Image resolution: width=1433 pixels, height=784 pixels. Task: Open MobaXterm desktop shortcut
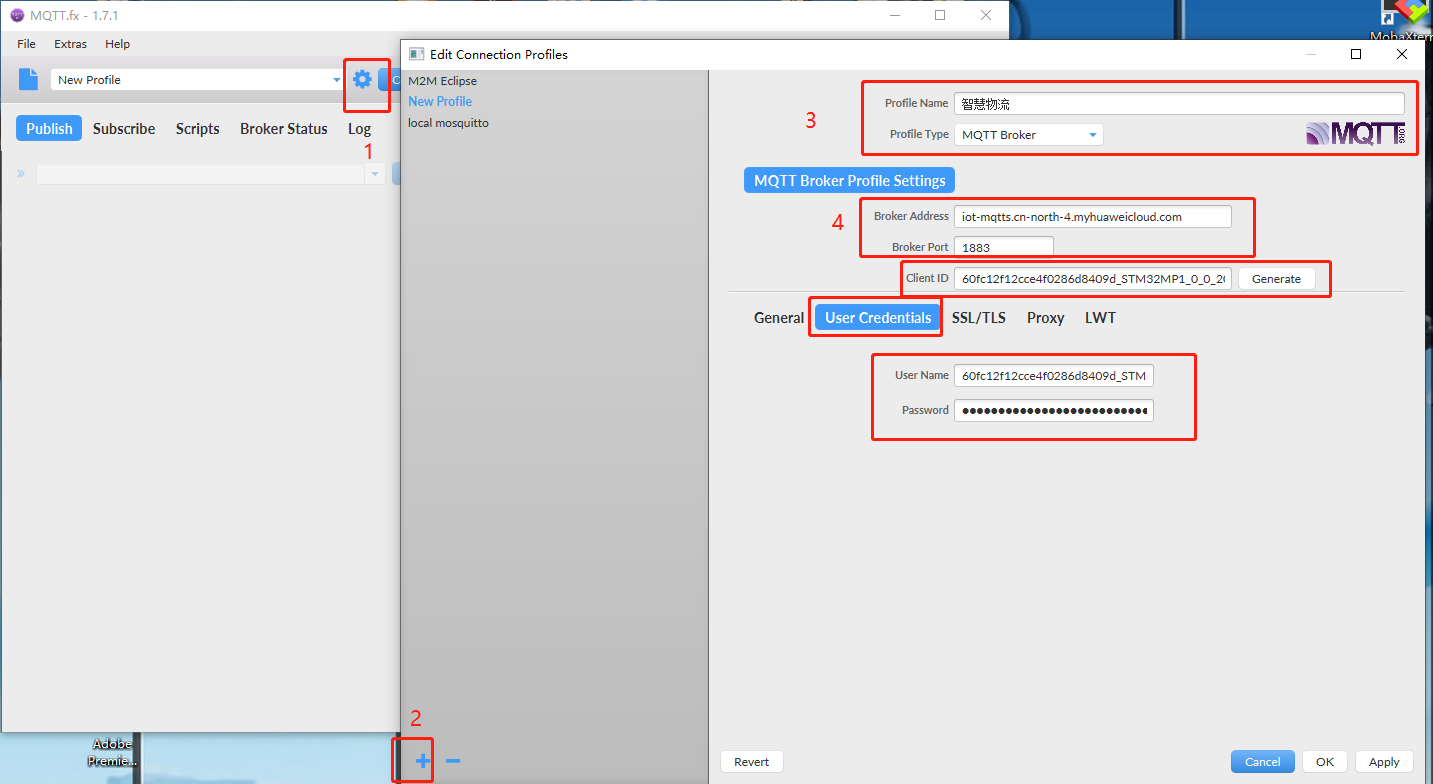(1404, 22)
